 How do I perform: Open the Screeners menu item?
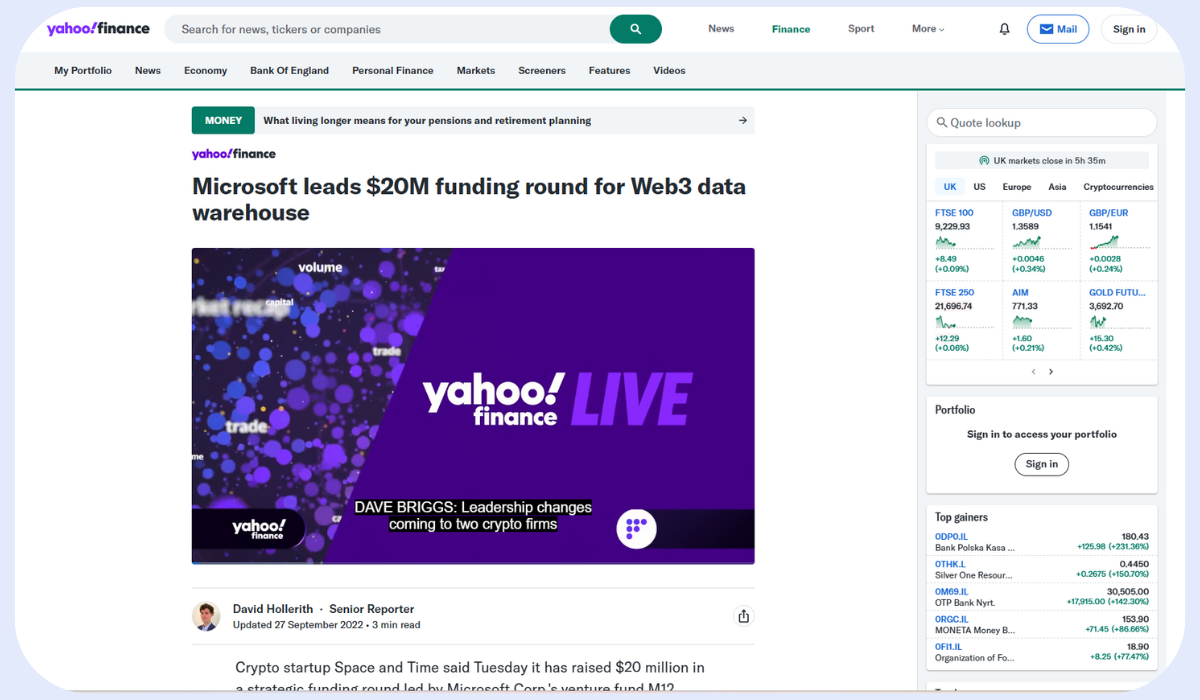pyautogui.click(x=541, y=71)
